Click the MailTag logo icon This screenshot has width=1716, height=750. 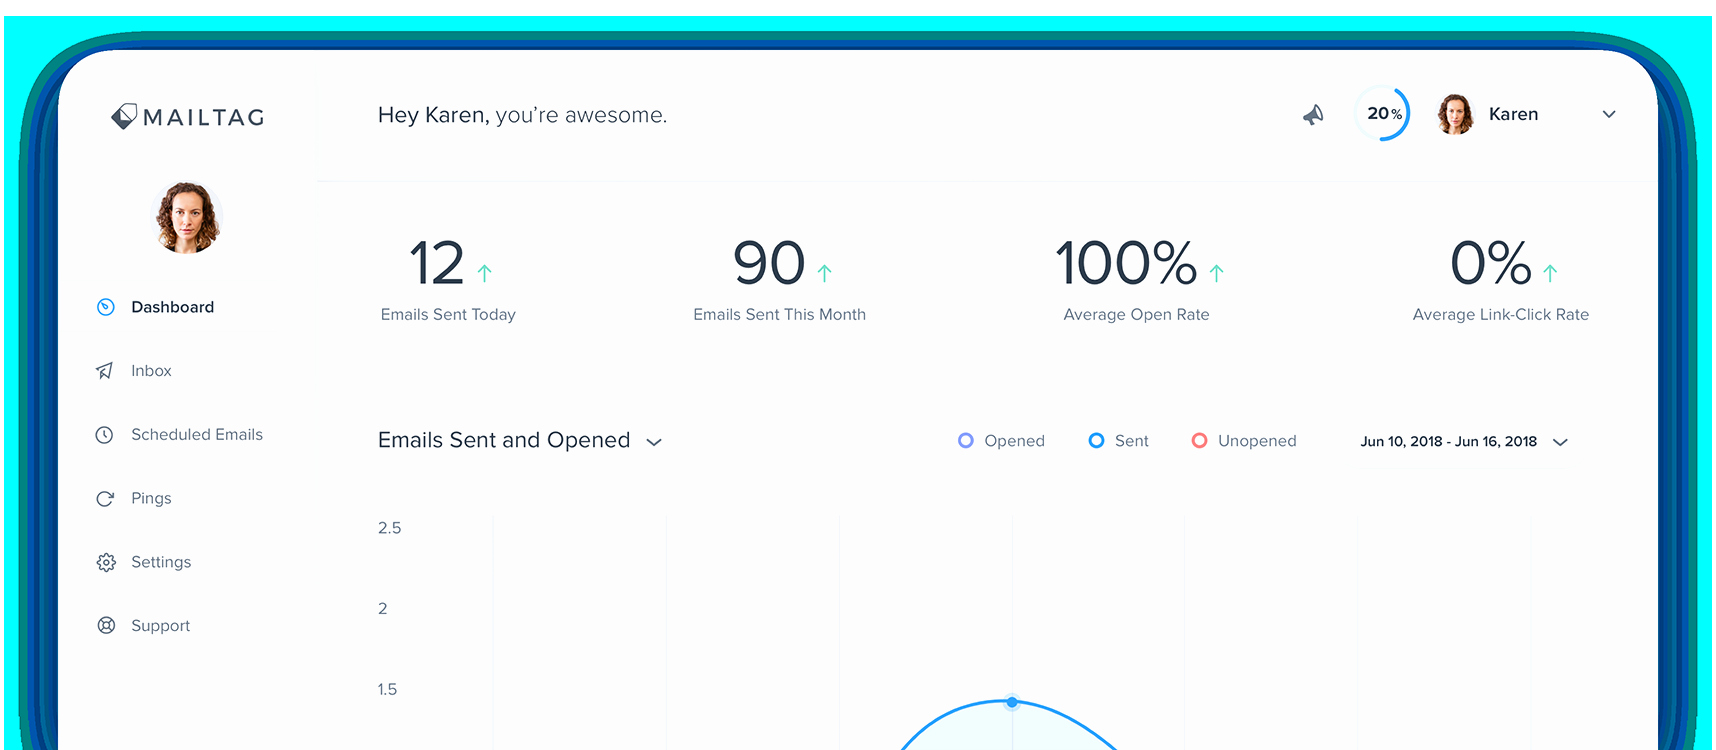pyautogui.click(x=124, y=117)
